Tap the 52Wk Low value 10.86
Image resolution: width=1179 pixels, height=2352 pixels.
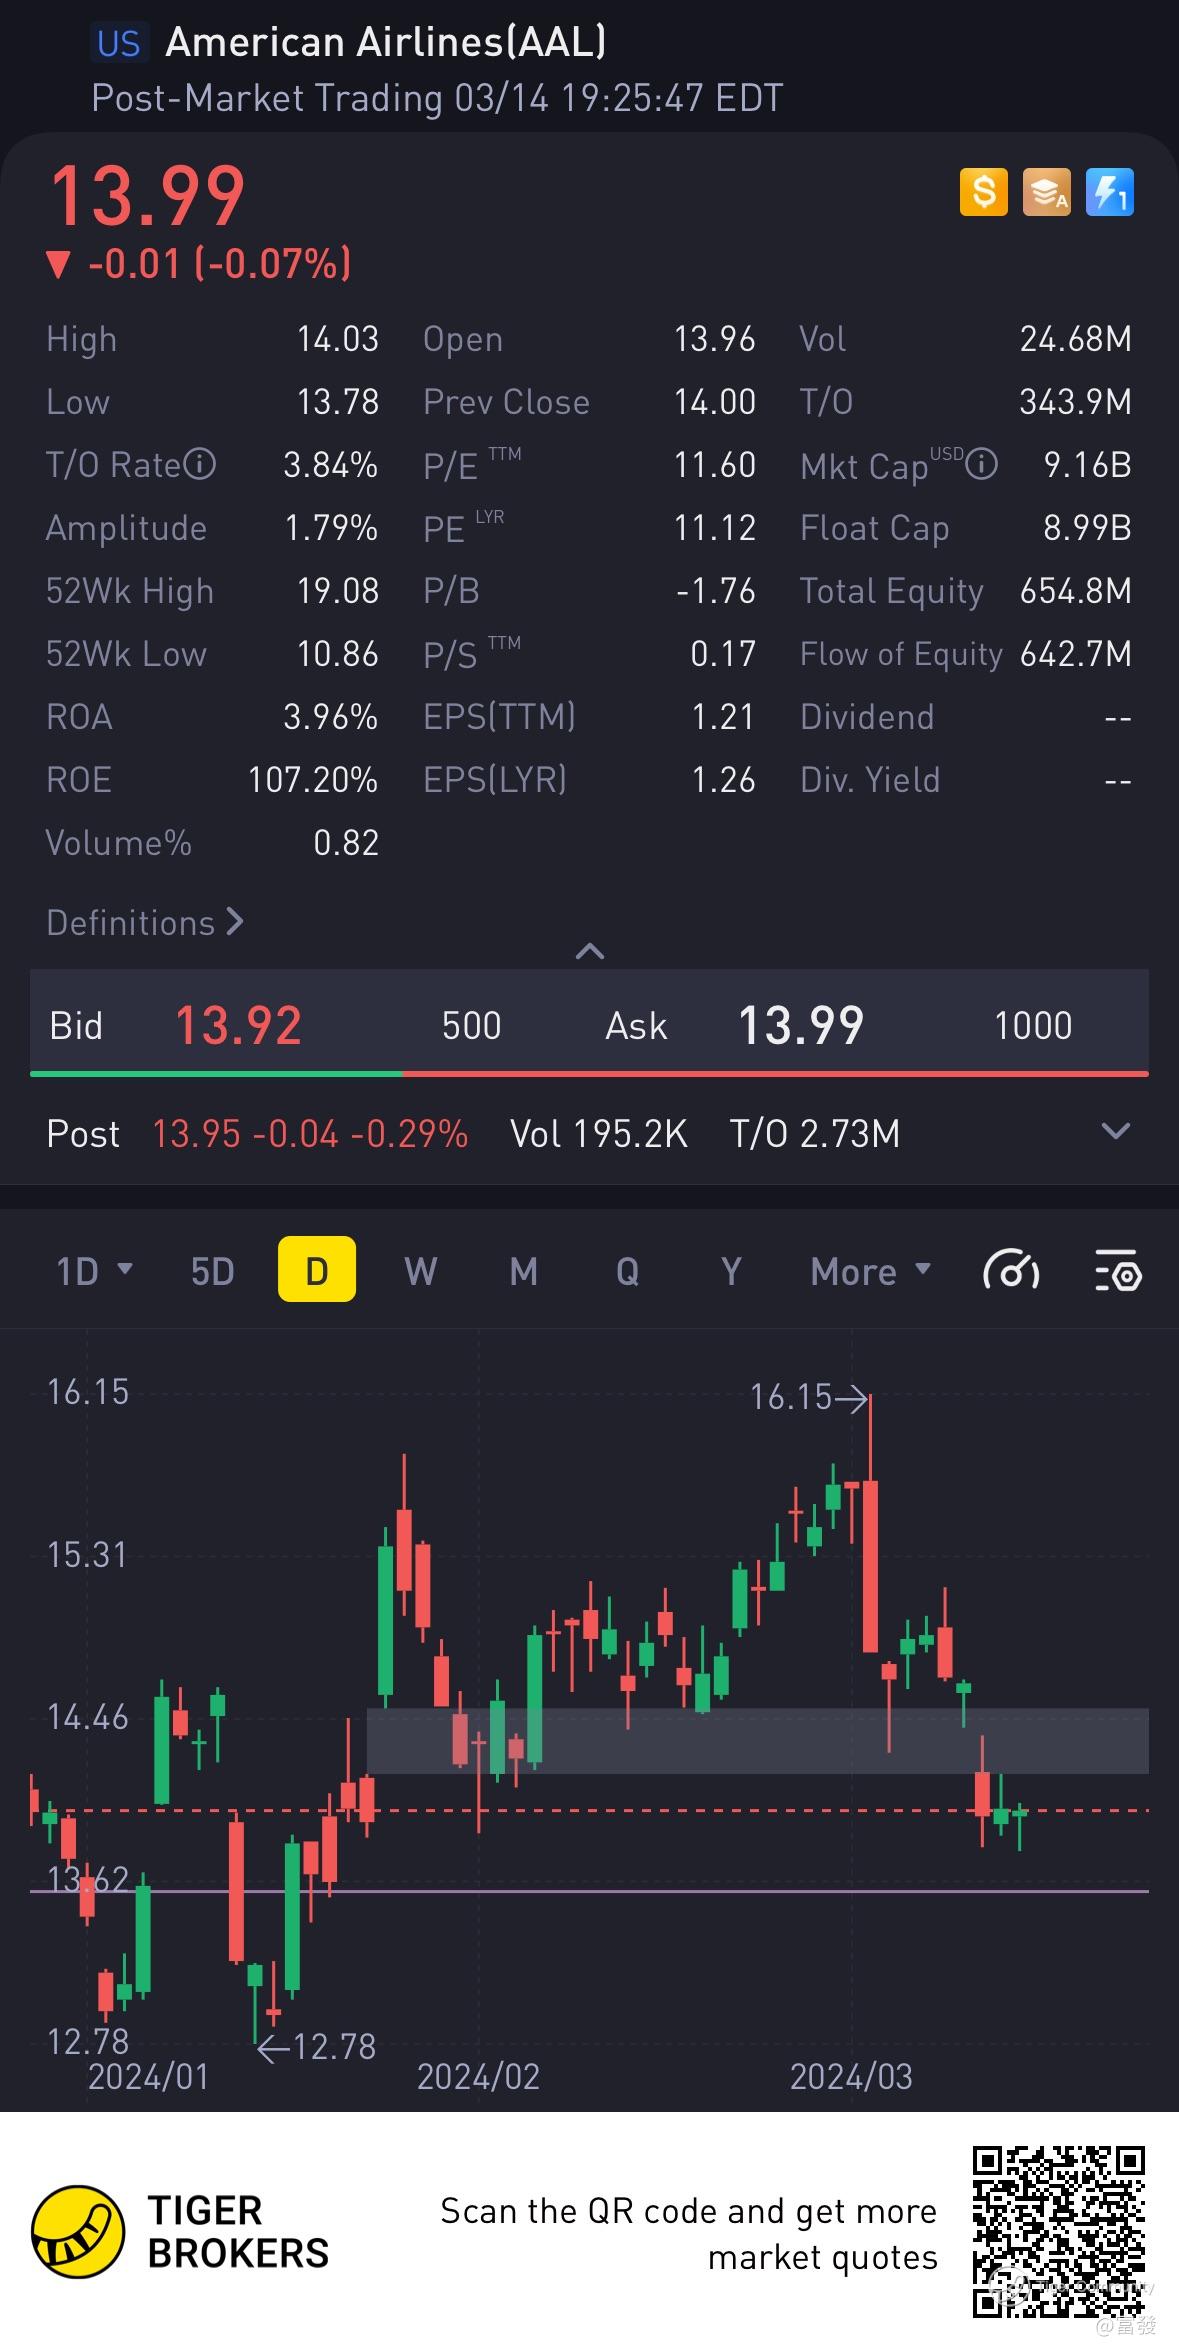pos(338,654)
